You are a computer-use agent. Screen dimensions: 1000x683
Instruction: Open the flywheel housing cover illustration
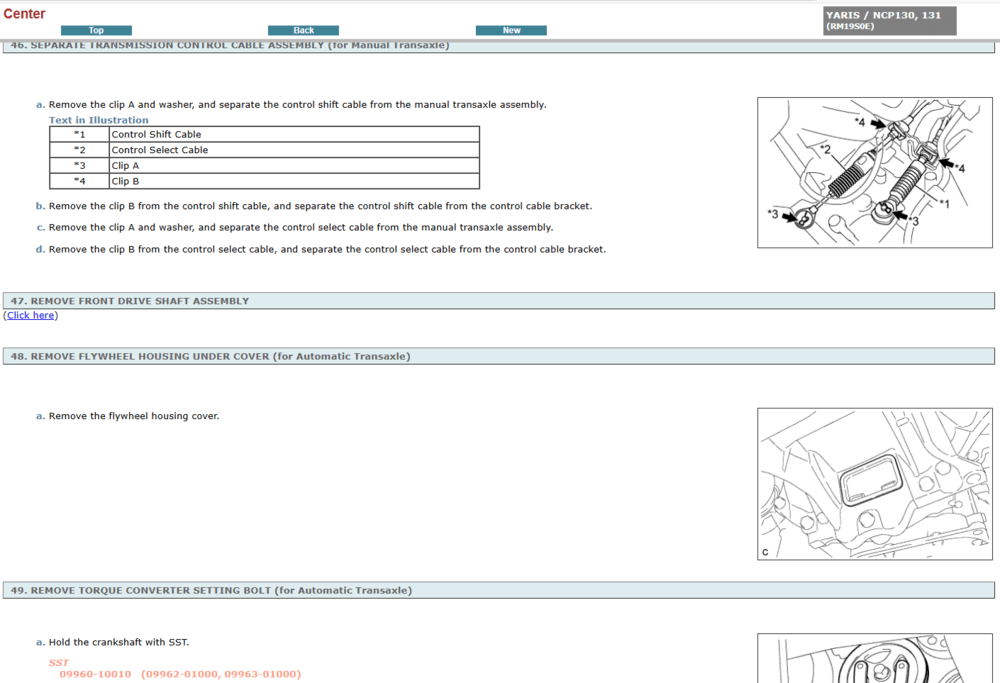pos(874,484)
